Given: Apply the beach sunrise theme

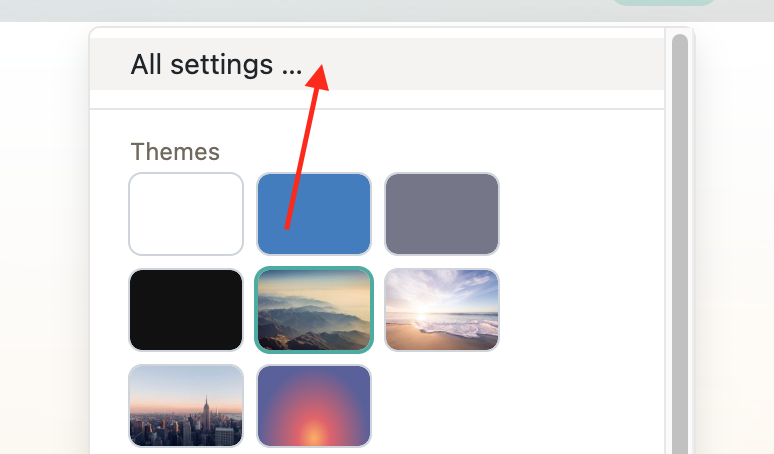Looking at the screenshot, I should point(442,310).
